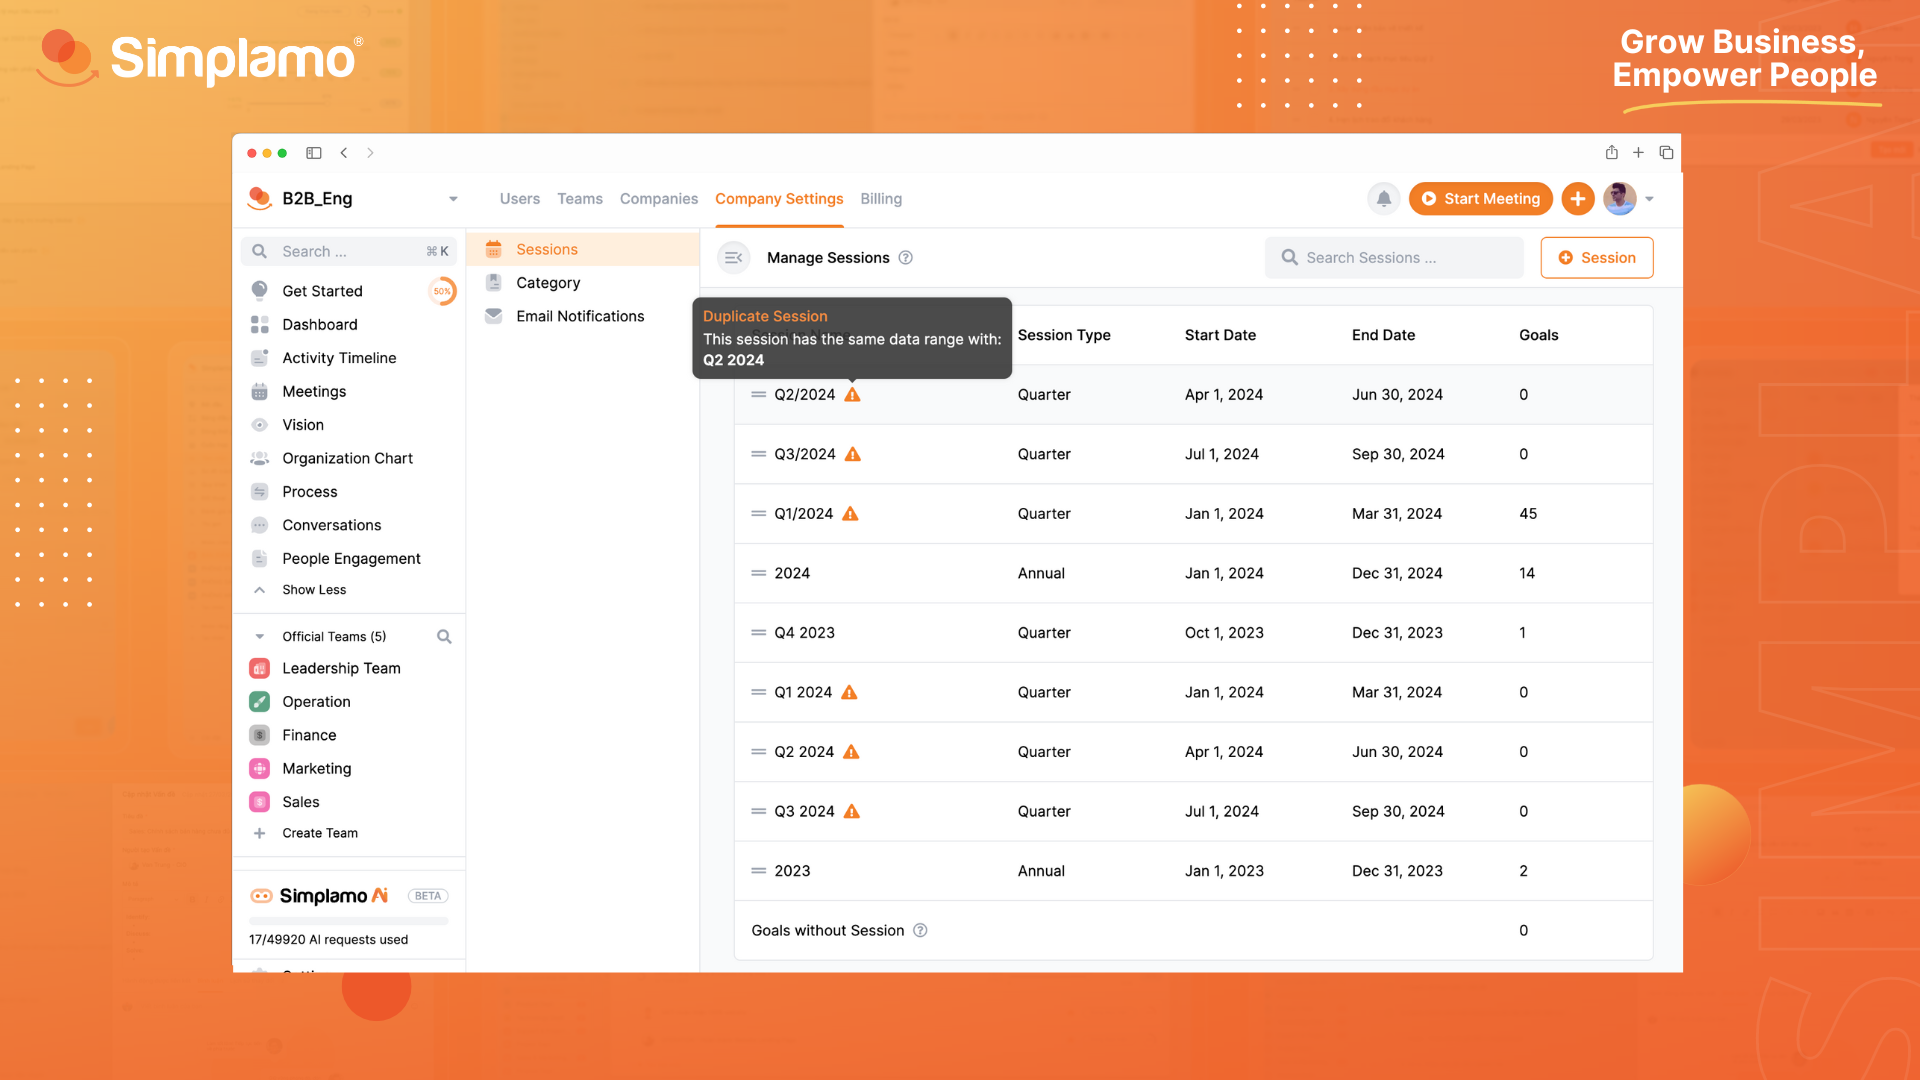Click the AI requests usage progress bar

(349, 920)
